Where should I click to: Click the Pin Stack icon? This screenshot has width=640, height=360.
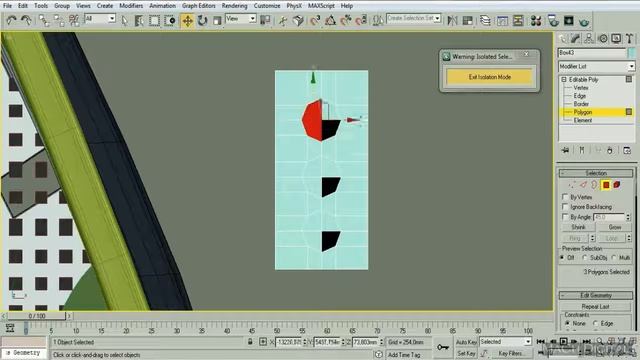[565, 150]
